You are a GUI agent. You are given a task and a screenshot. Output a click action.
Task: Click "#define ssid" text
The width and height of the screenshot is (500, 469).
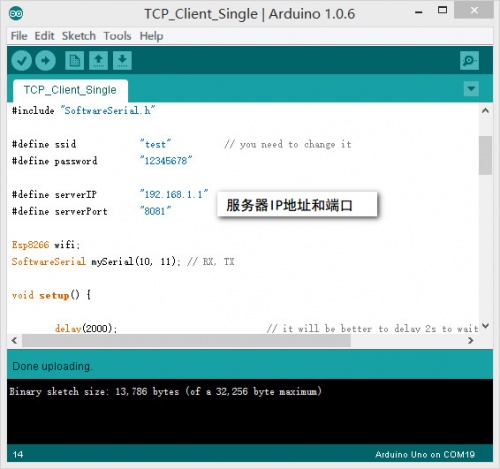coord(44,144)
